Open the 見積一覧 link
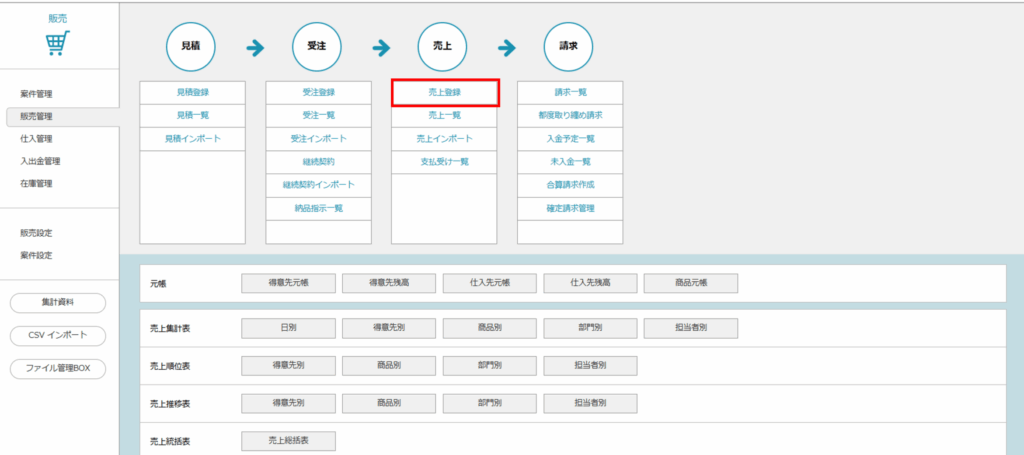 192,115
